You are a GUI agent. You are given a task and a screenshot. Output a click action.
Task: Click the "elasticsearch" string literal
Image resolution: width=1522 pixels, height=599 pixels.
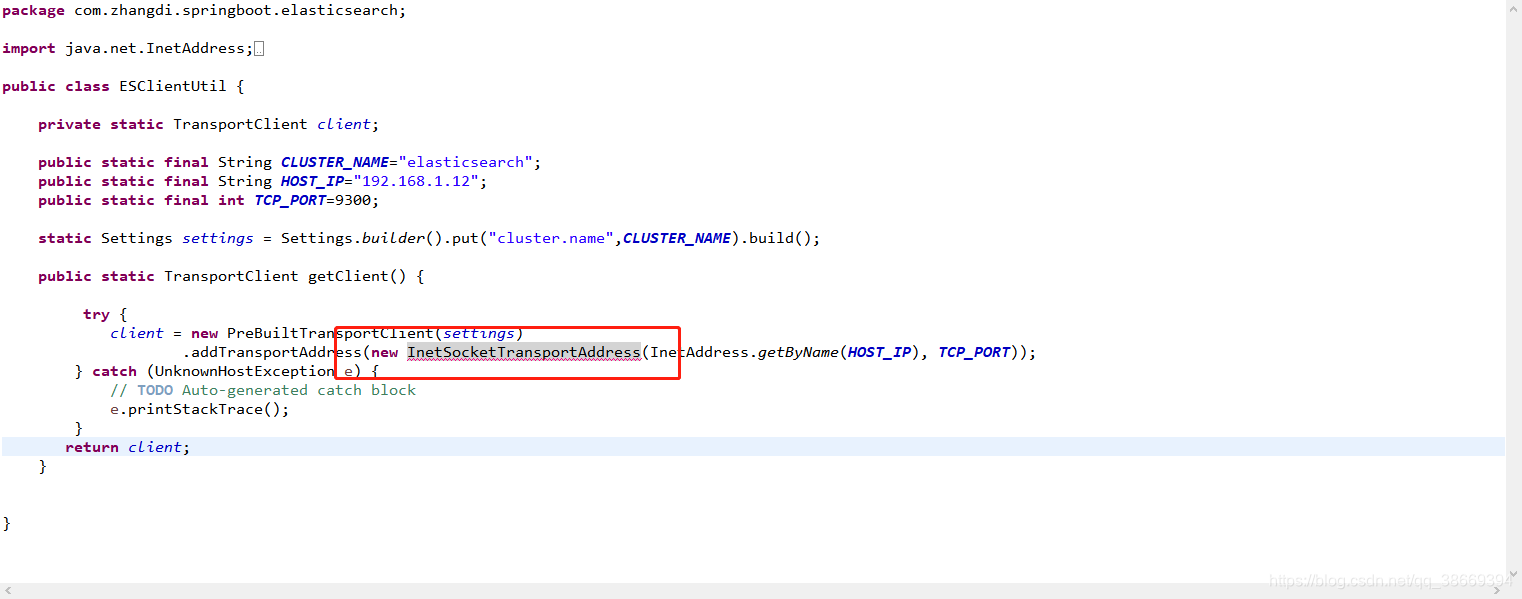(x=465, y=163)
